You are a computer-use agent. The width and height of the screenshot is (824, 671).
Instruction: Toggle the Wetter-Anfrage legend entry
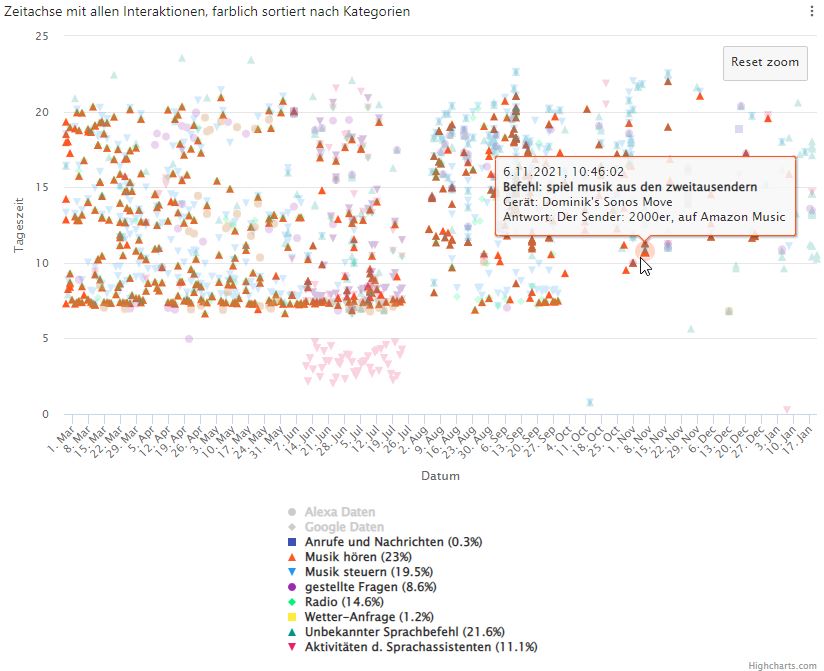coord(369,617)
